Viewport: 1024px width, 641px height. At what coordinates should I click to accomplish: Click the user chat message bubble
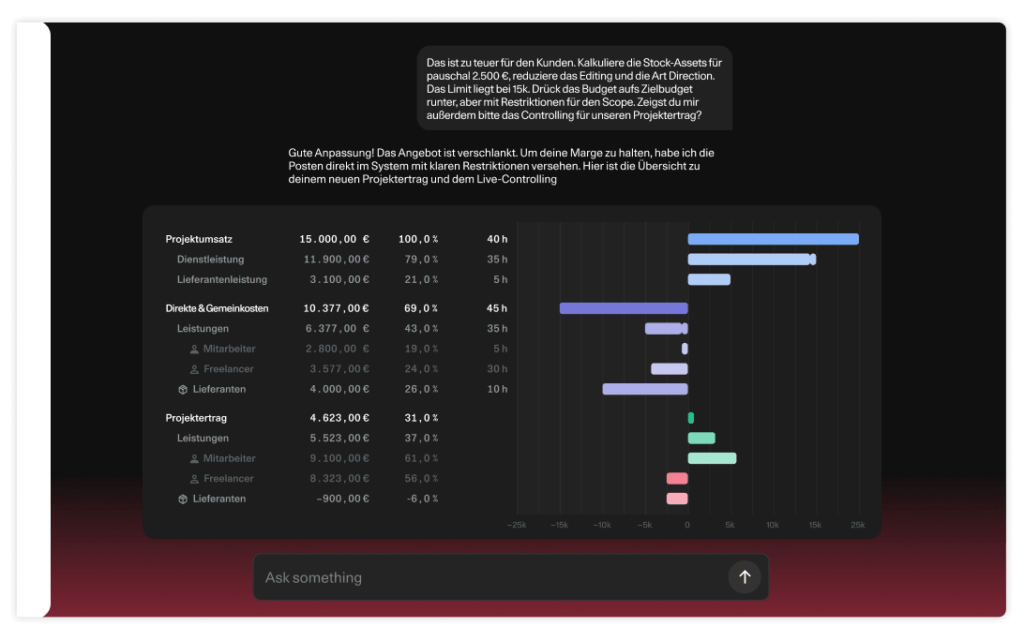coord(575,88)
